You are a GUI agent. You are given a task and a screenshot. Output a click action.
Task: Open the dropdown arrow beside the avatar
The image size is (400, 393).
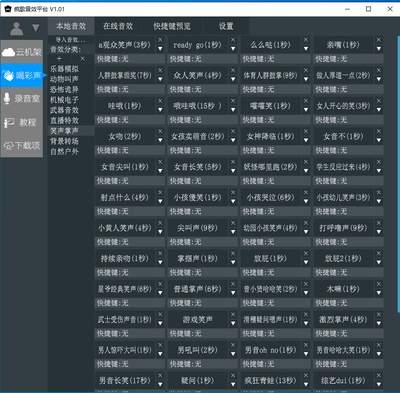(36, 28)
